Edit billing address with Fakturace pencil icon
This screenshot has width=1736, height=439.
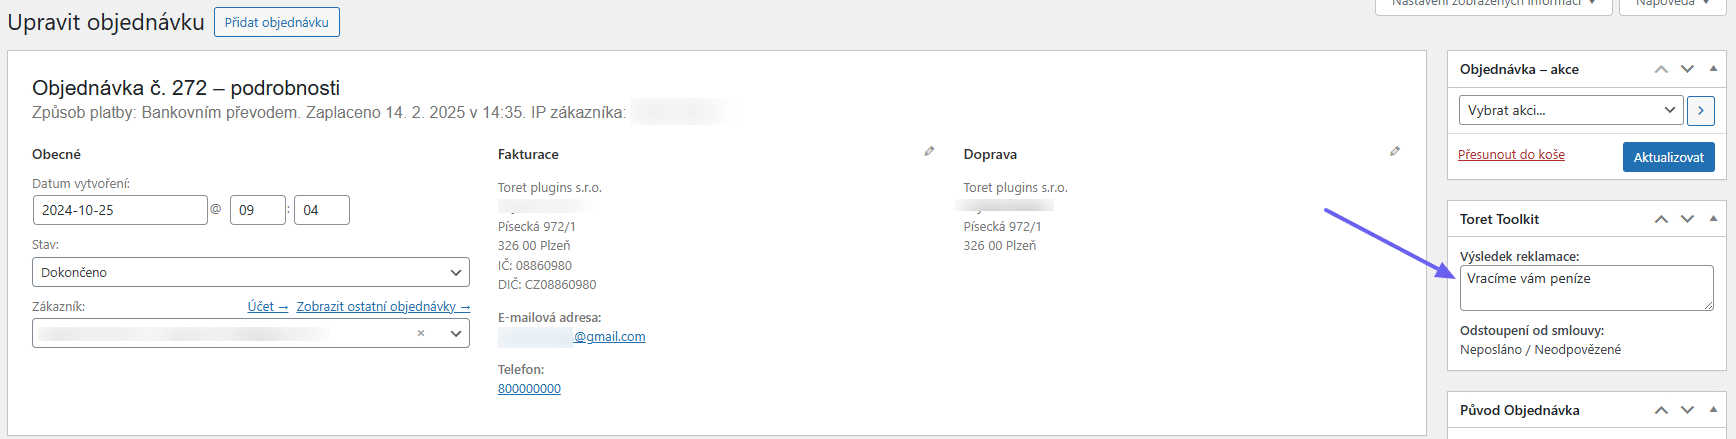pyautogui.click(x=929, y=151)
